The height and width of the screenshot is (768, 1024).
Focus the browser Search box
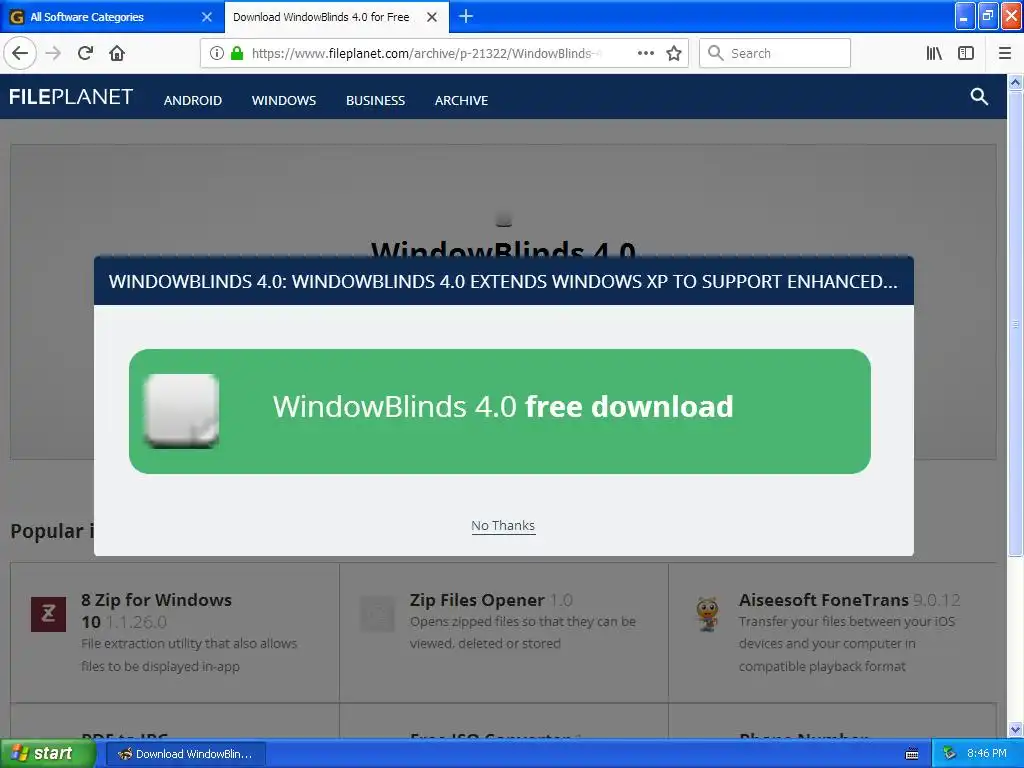775,53
